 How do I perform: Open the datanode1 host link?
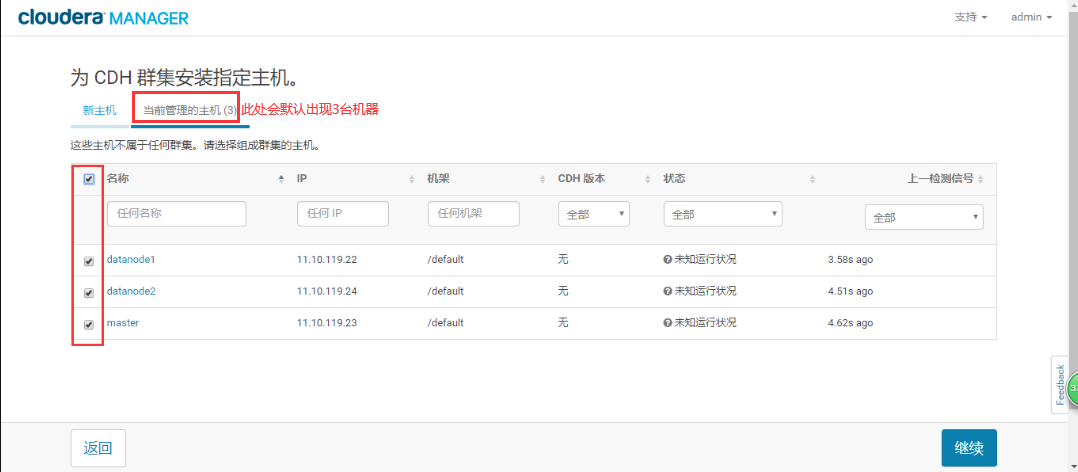(131, 260)
